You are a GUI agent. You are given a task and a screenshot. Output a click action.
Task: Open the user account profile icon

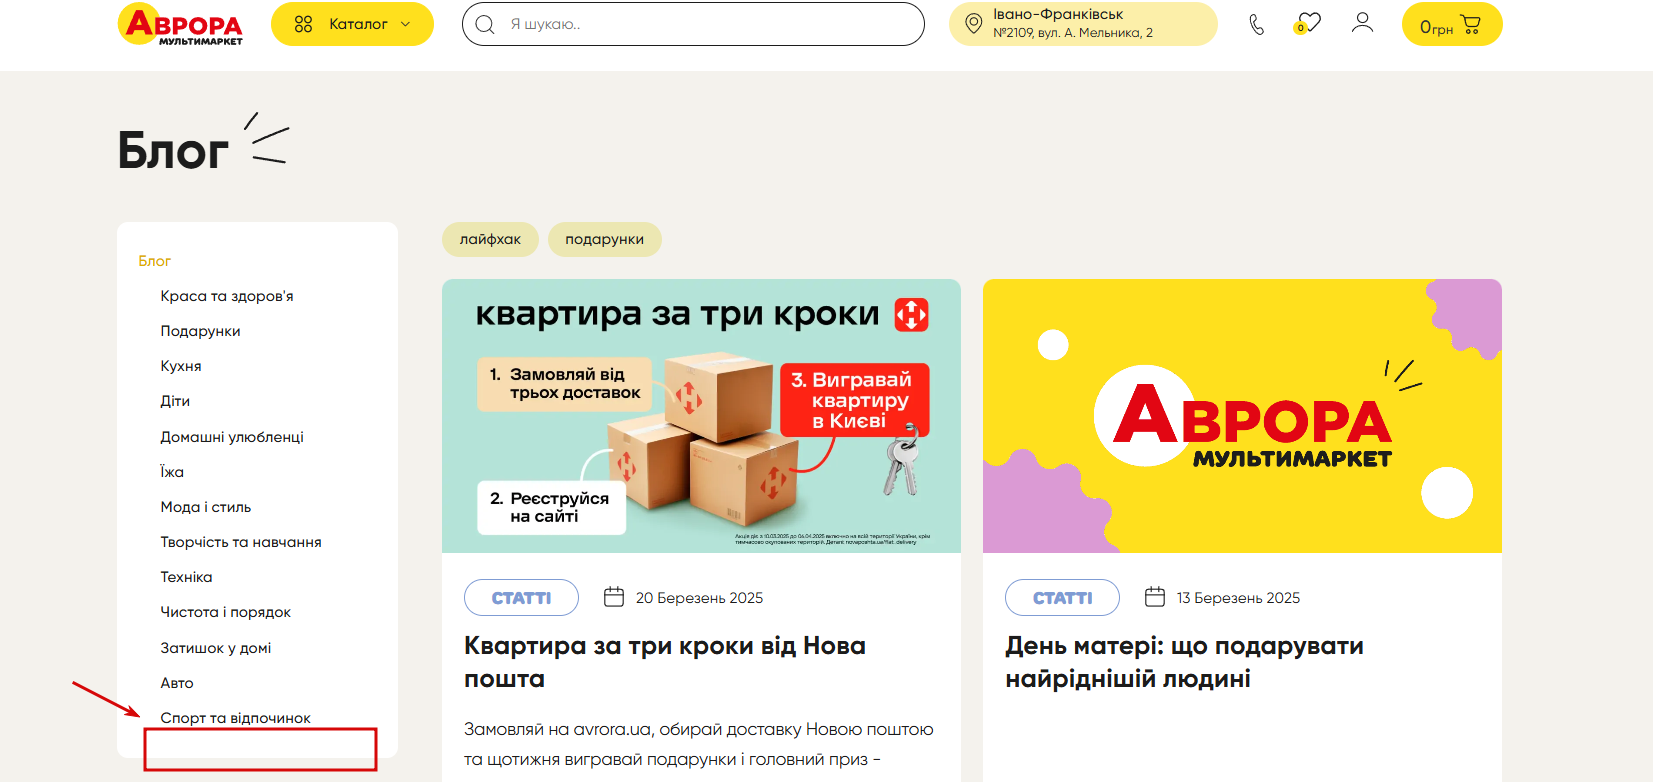pyautogui.click(x=1362, y=23)
